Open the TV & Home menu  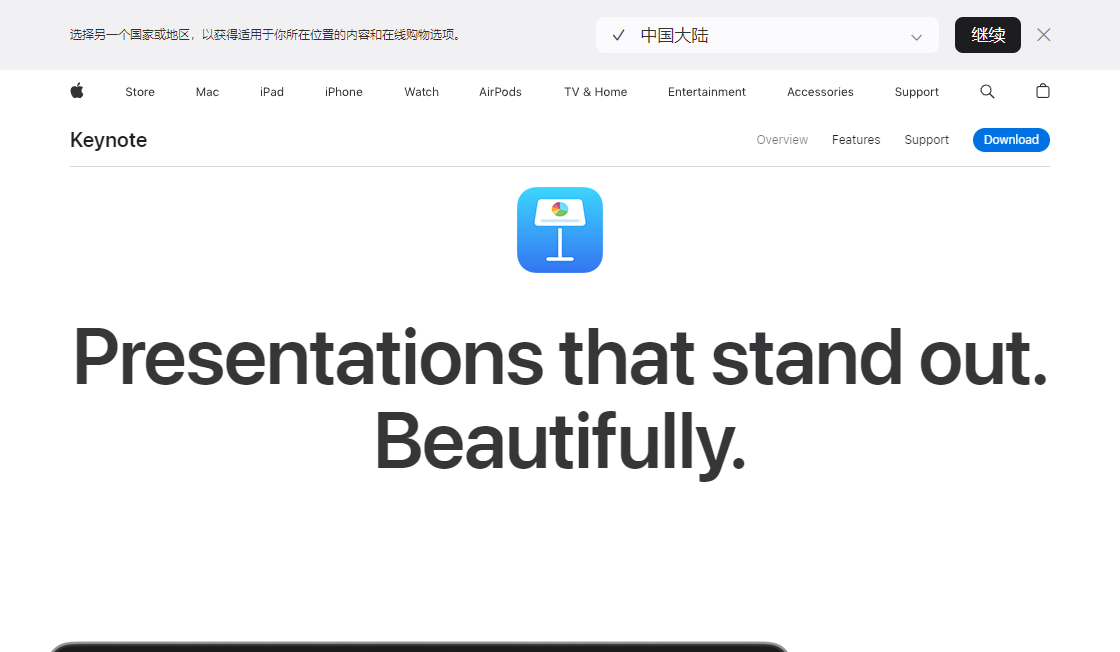[x=594, y=91]
